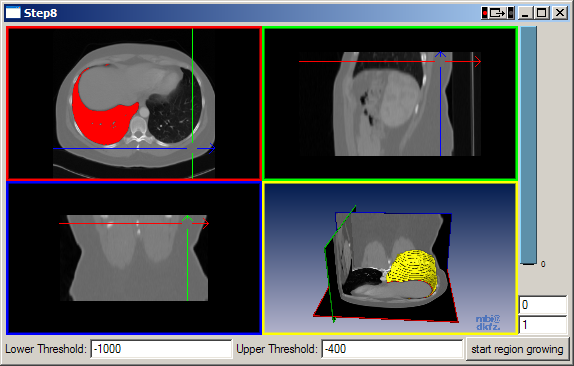Click the green arrowhead in the coronal view

coord(187,218)
